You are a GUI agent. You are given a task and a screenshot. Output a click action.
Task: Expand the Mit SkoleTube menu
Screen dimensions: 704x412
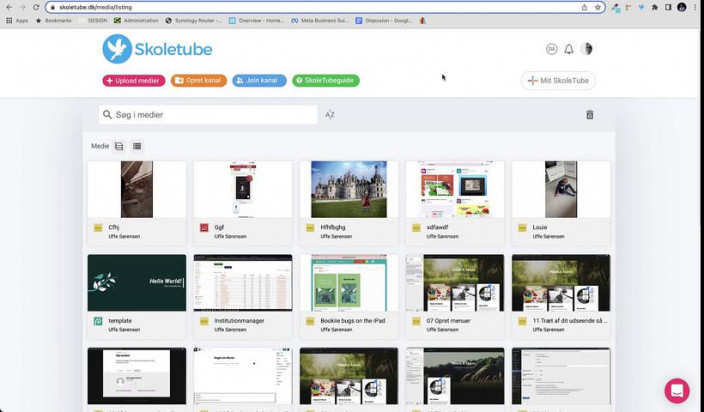coord(558,81)
